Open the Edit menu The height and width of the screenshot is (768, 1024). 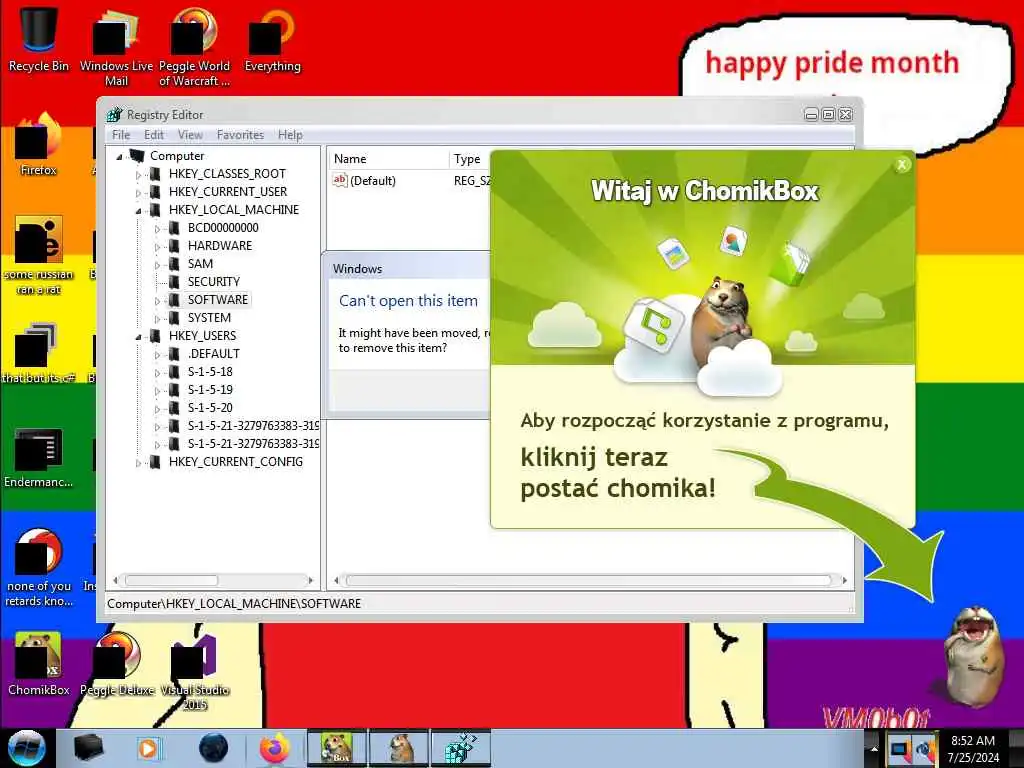tap(153, 135)
